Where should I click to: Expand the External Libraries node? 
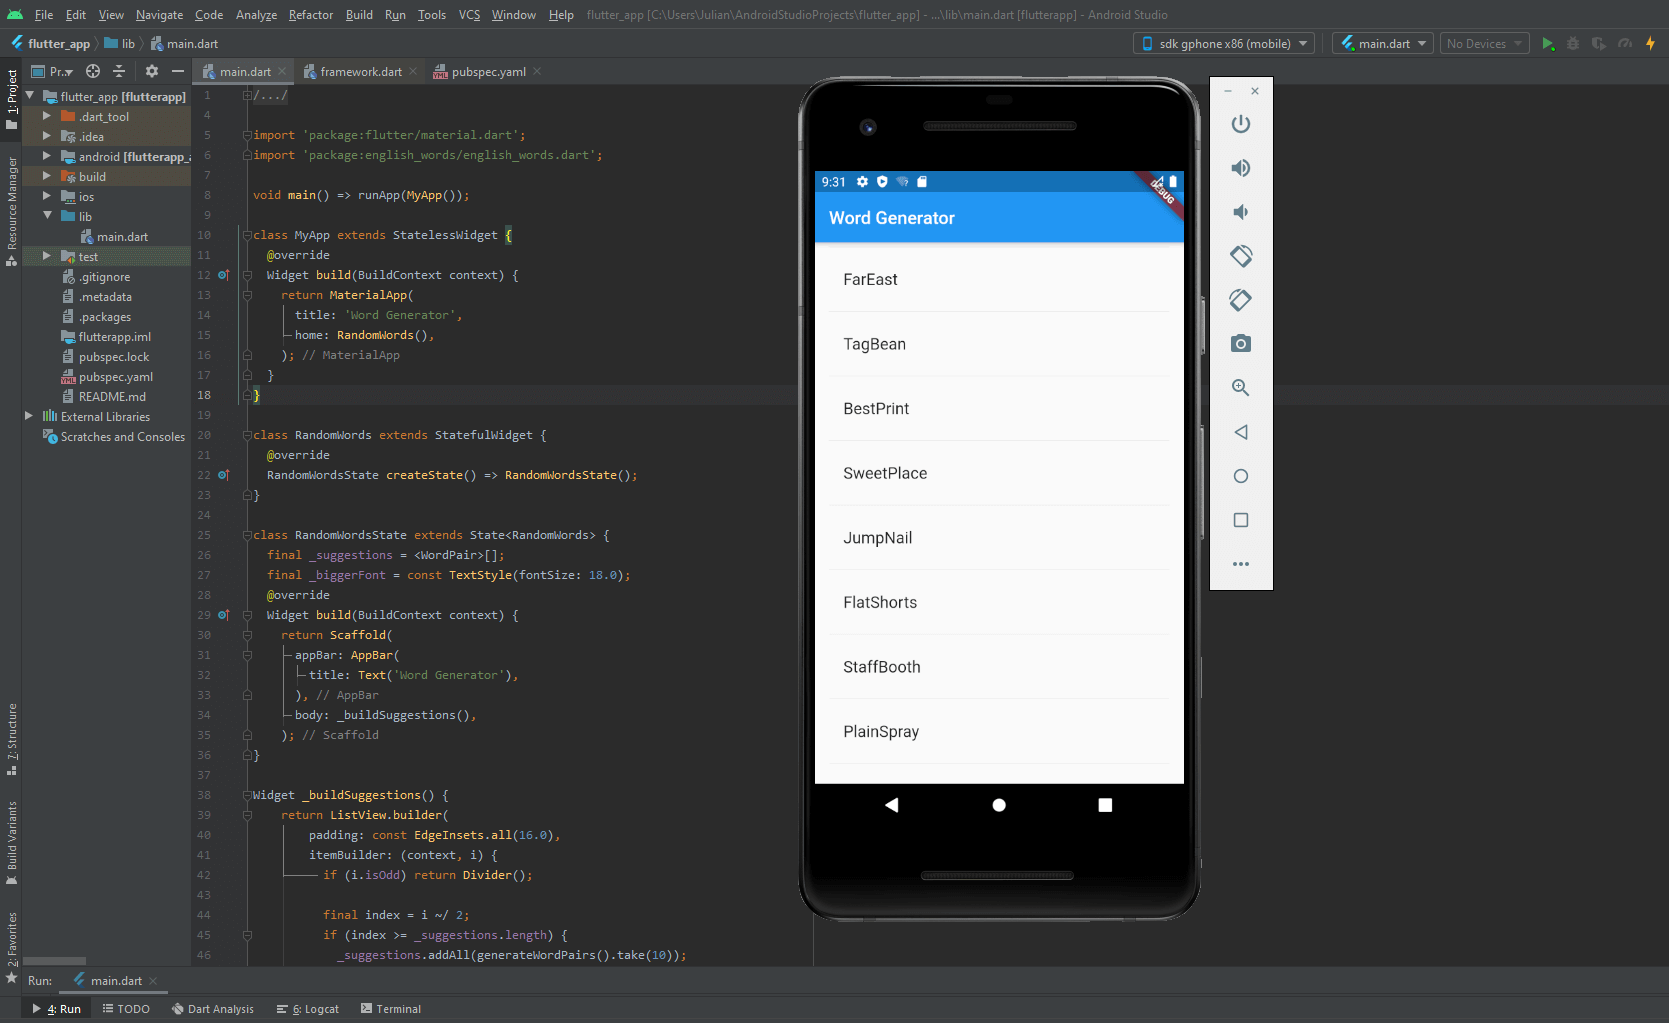pos(28,416)
